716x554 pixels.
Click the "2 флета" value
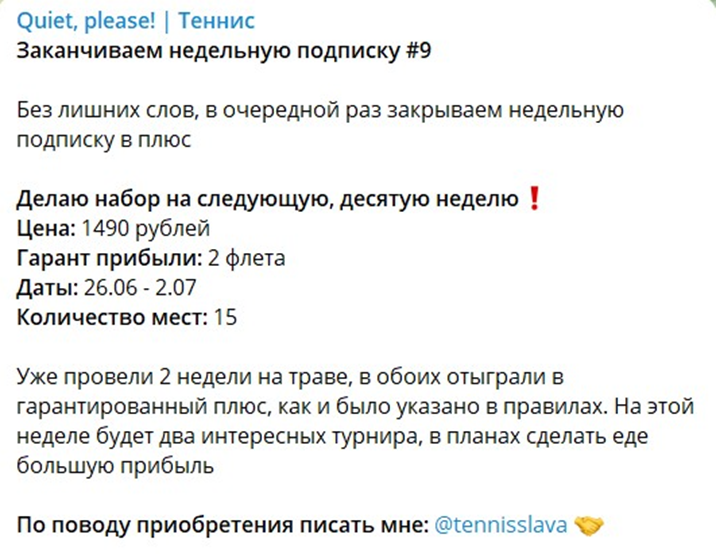click(247, 259)
